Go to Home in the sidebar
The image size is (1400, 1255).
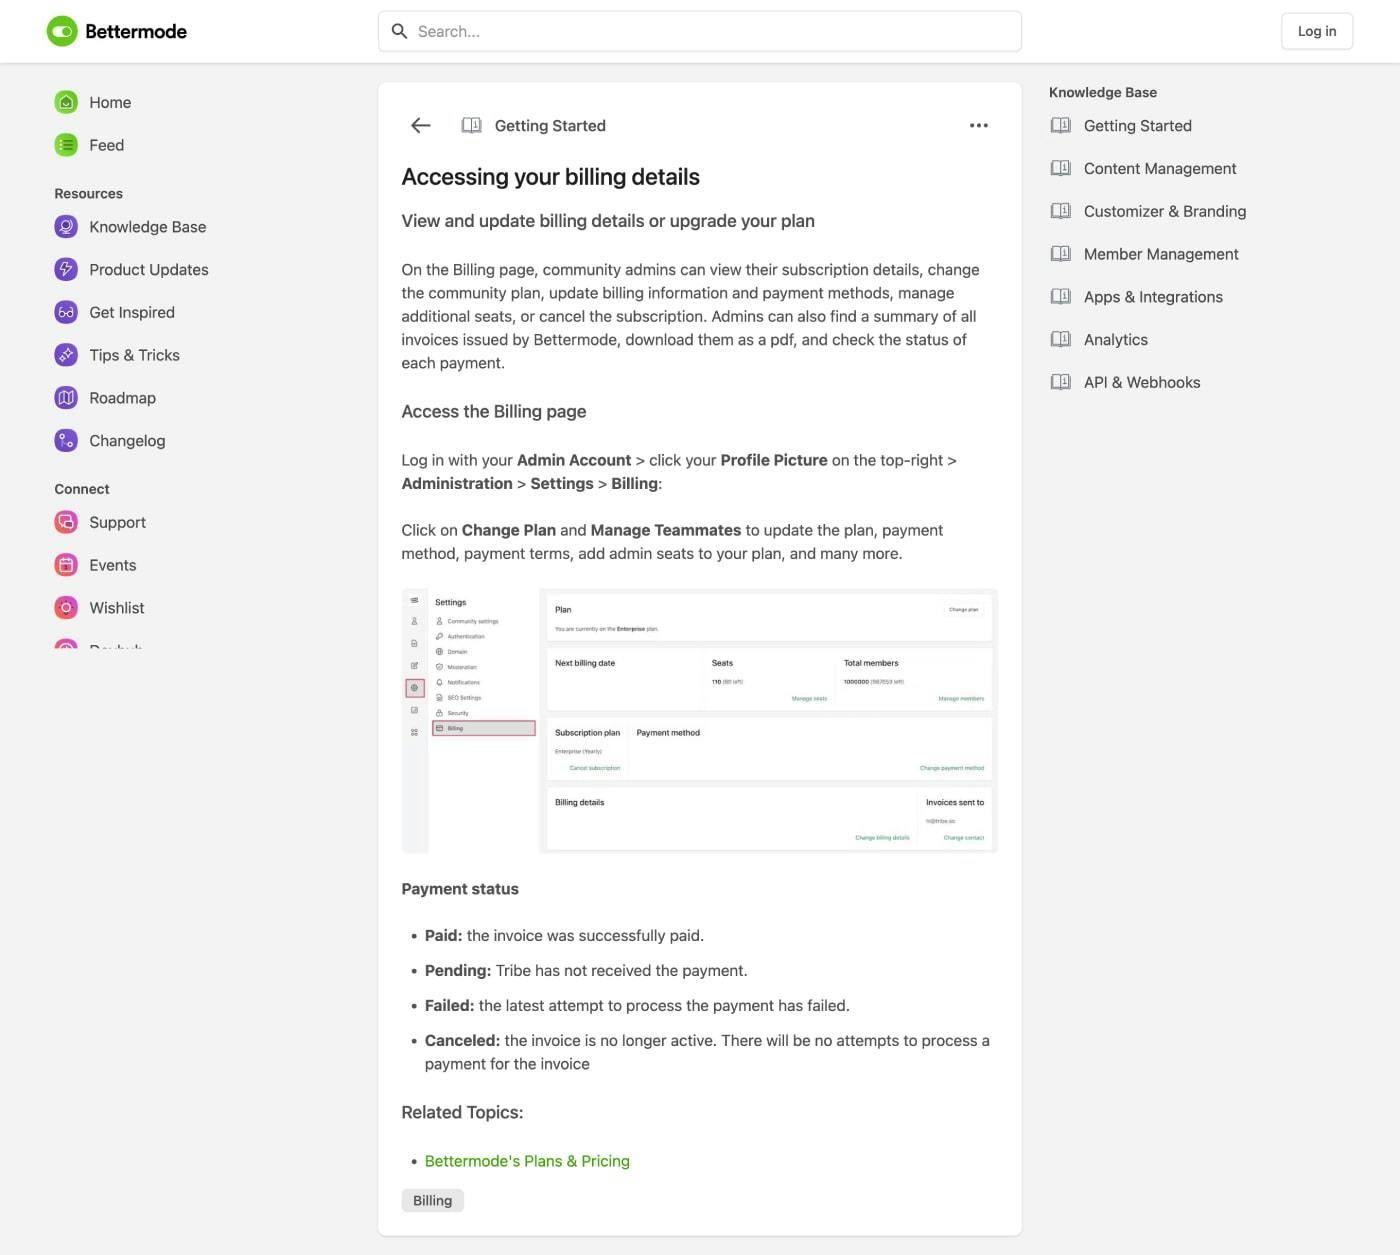click(x=110, y=102)
